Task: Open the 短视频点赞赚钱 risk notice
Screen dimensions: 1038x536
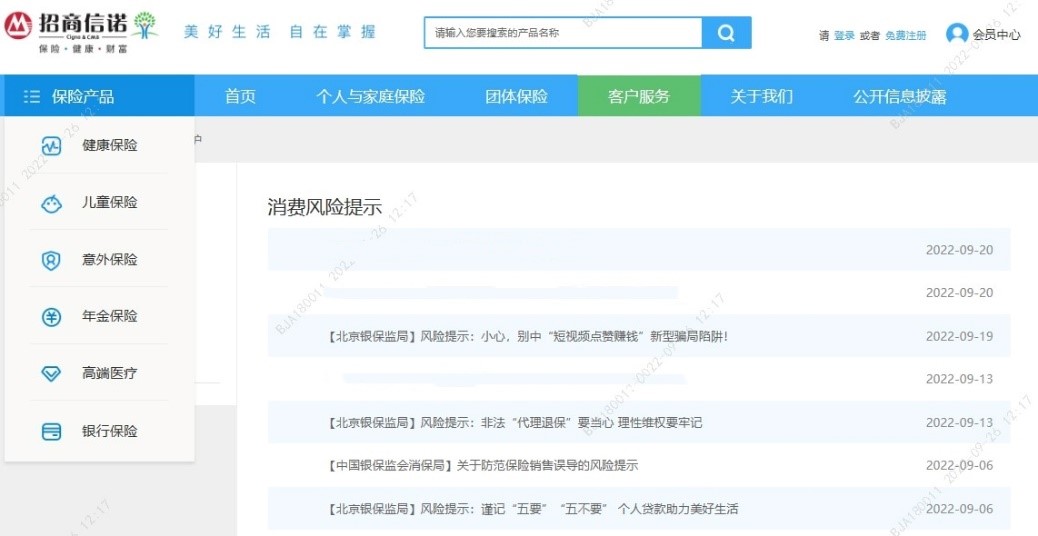Action: (528, 336)
